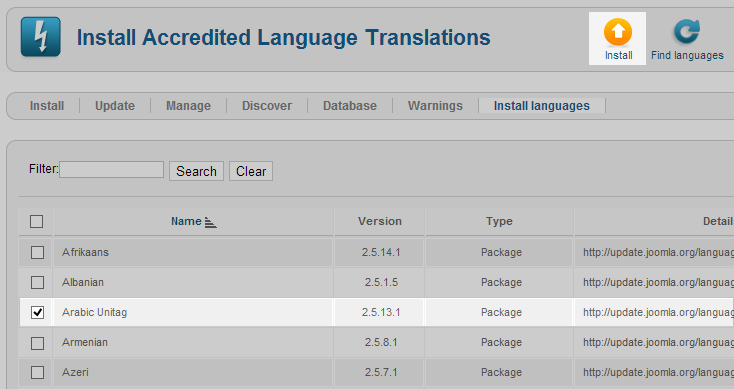Open the Database tab

350,106
